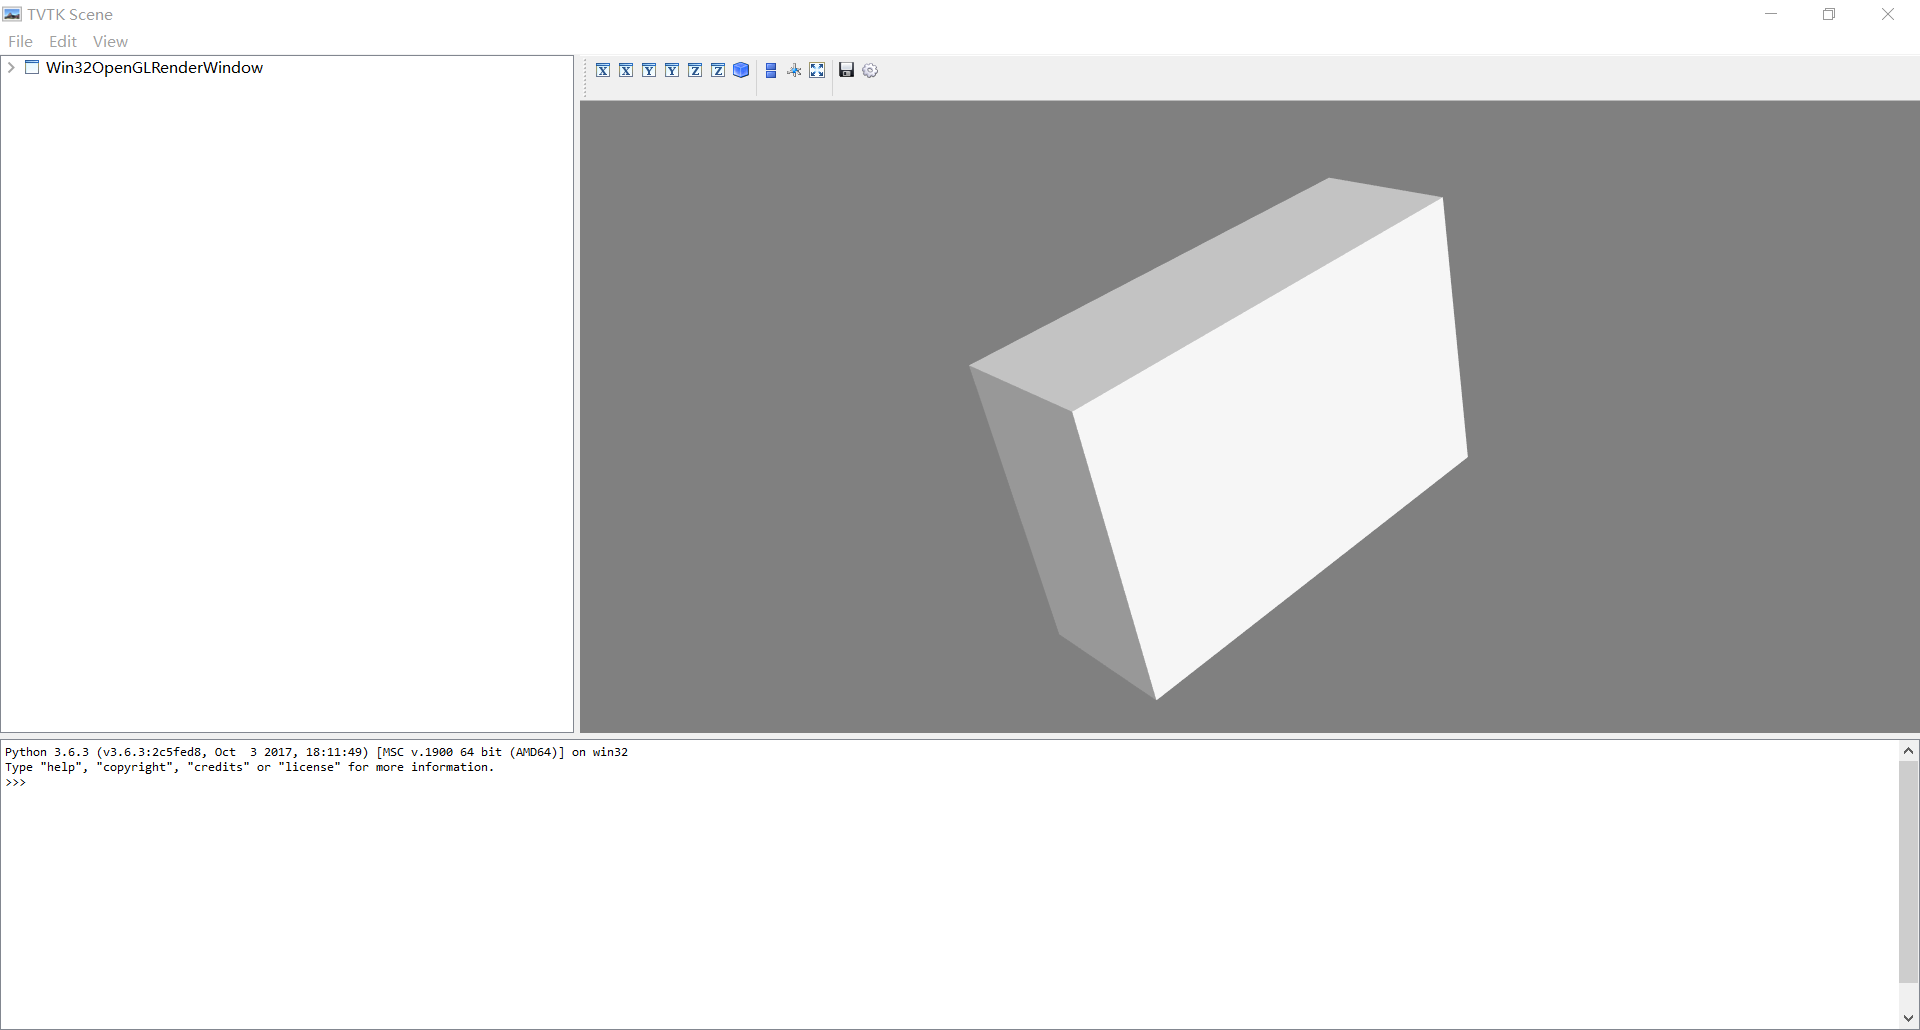This screenshot has height=1030, width=1920.
Task: Click inside the Python console prompt
Action: pyautogui.click(x=400, y=783)
